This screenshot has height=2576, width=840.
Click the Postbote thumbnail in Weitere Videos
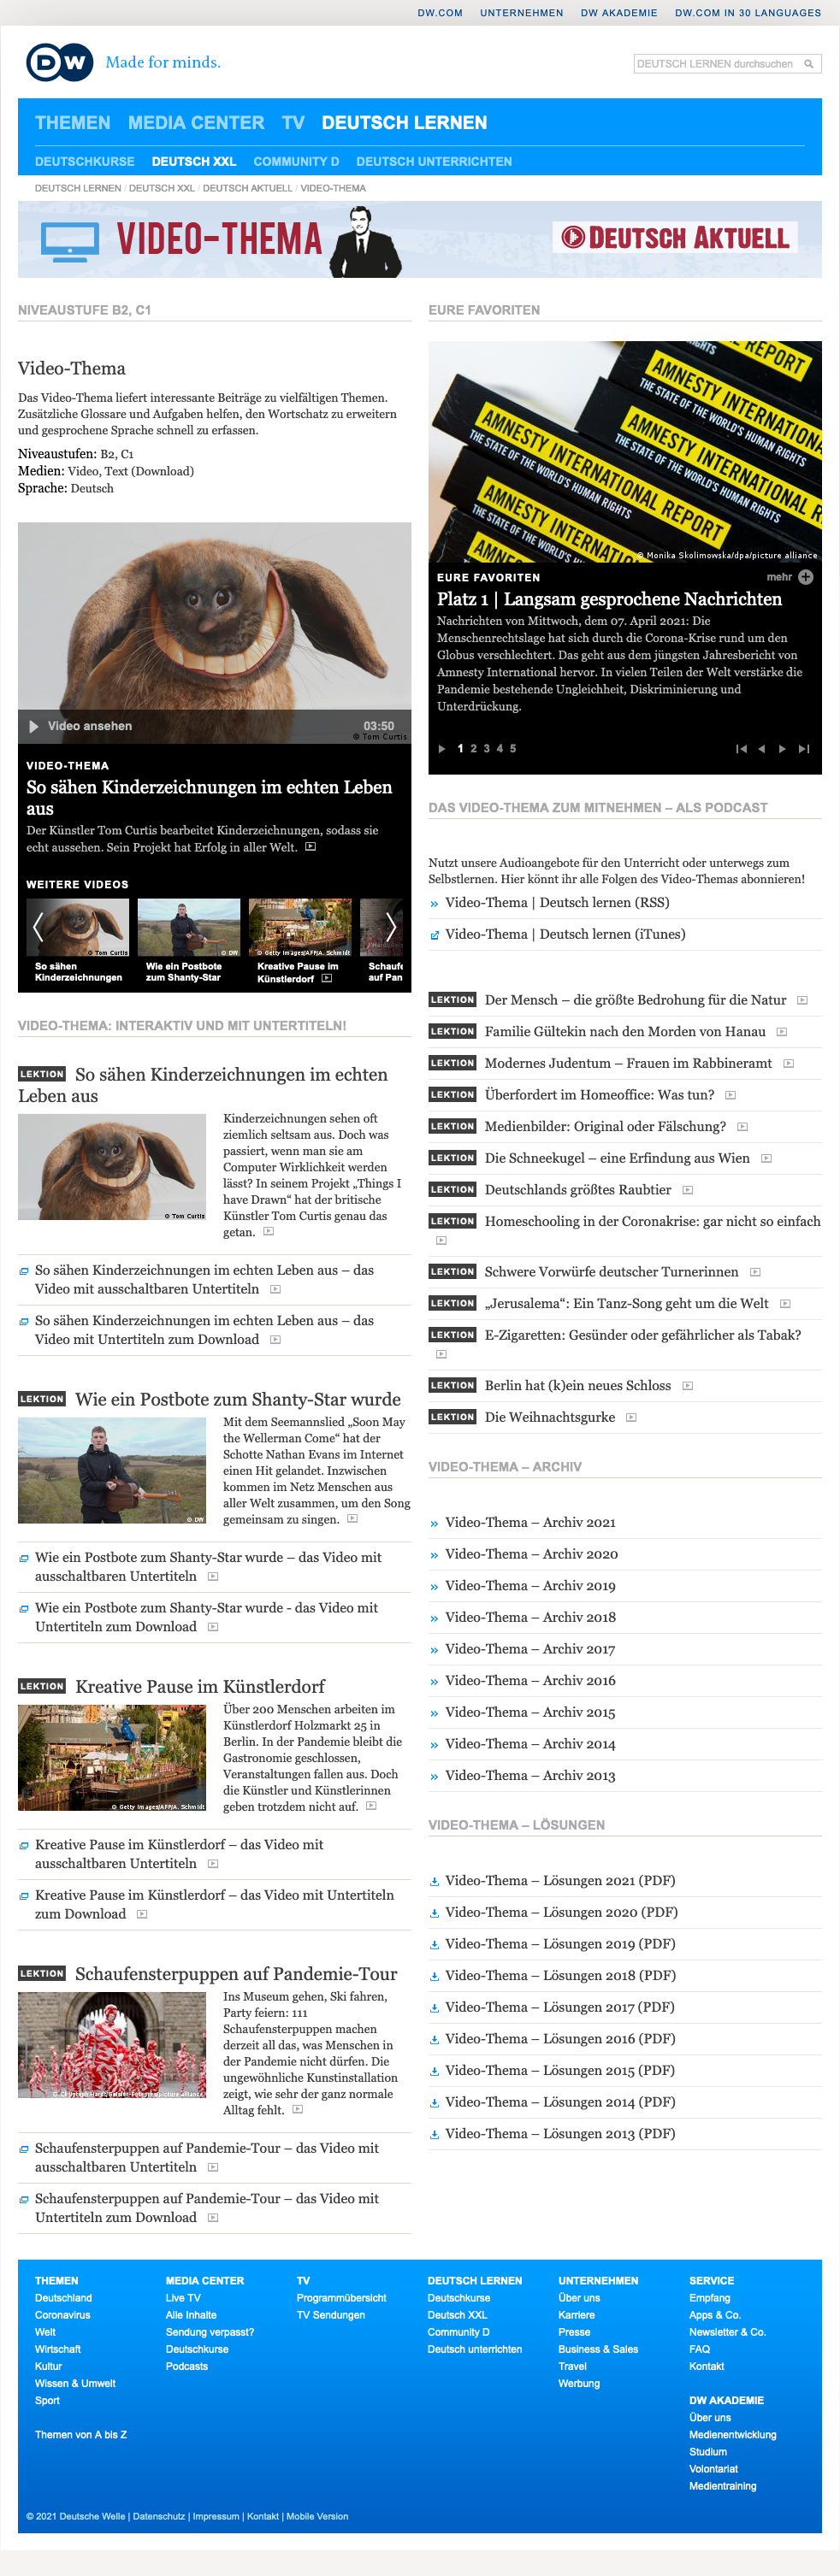189,927
